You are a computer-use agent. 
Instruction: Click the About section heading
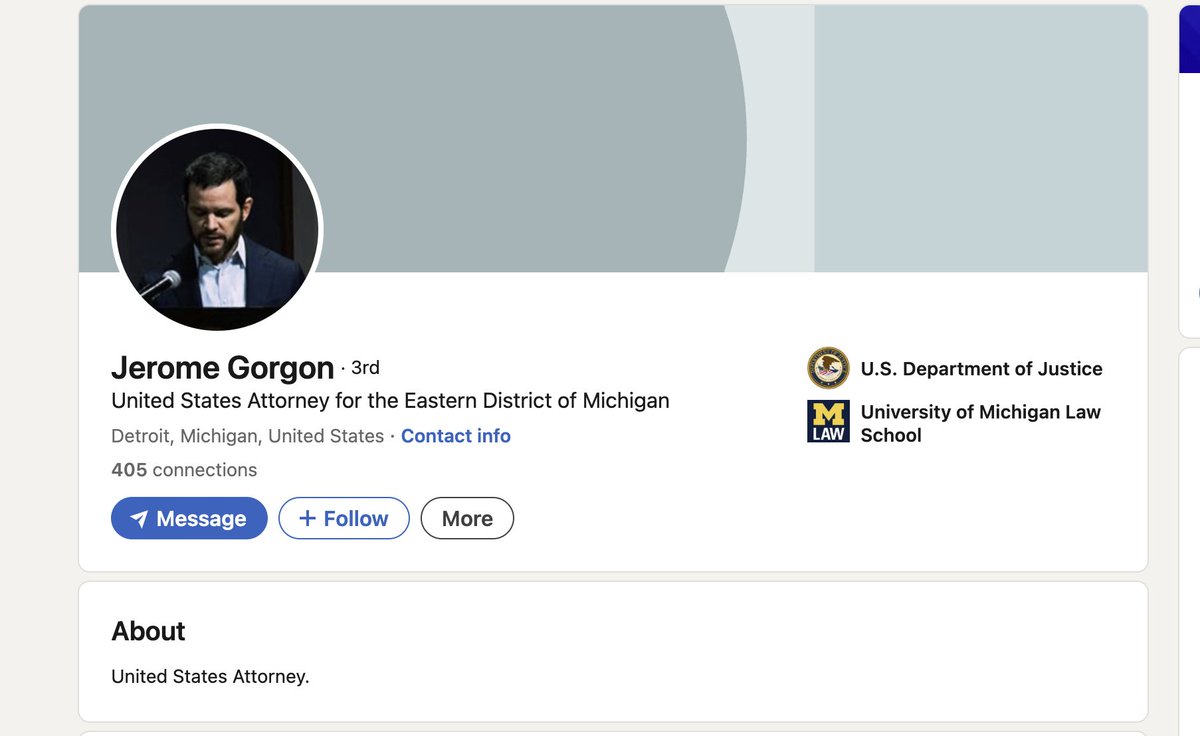tap(148, 631)
